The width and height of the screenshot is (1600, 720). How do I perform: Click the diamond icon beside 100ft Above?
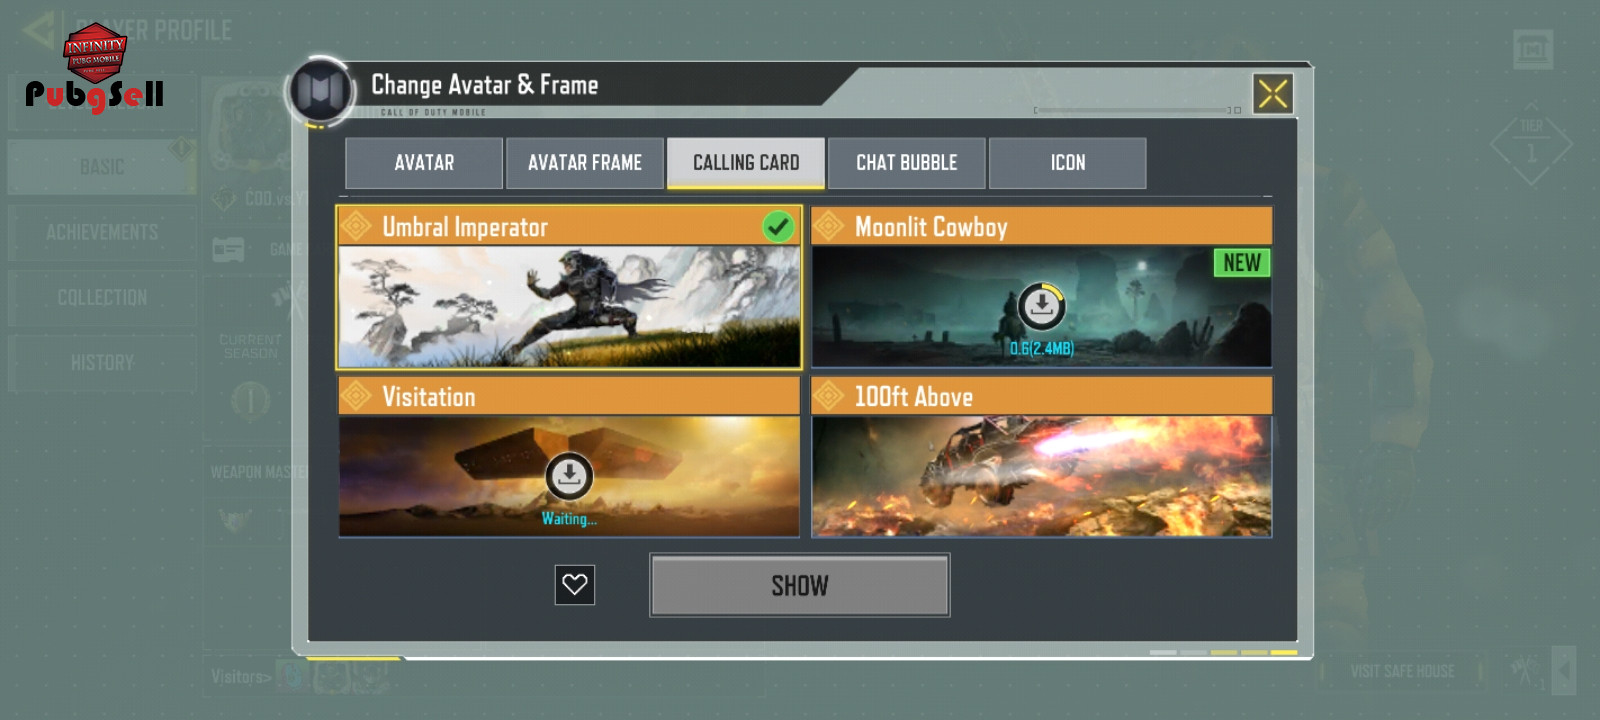[828, 397]
